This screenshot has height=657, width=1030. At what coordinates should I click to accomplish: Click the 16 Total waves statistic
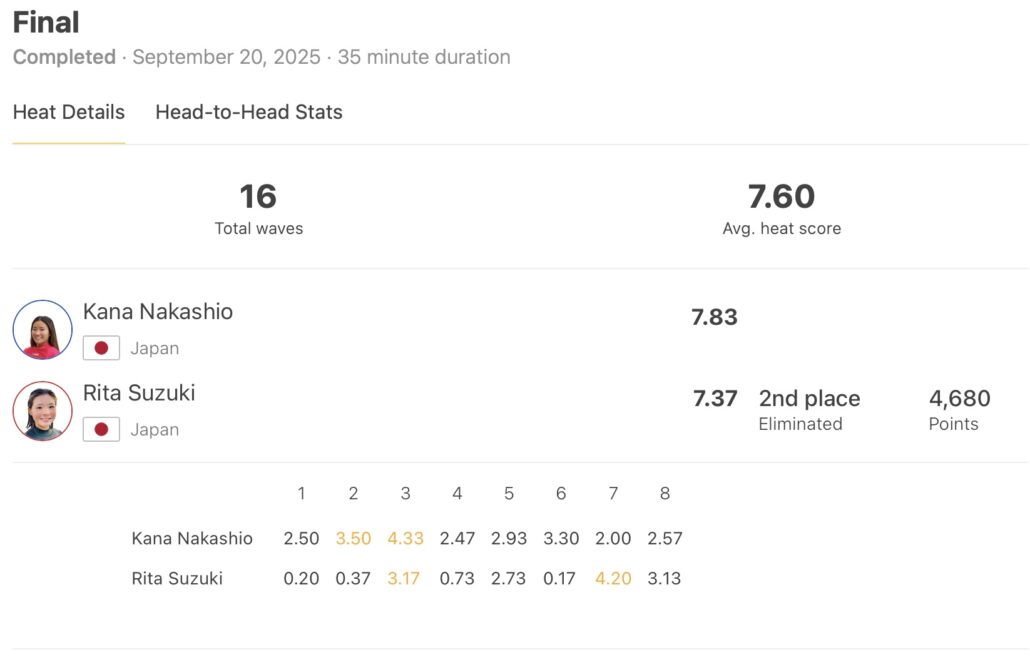(x=258, y=197)
